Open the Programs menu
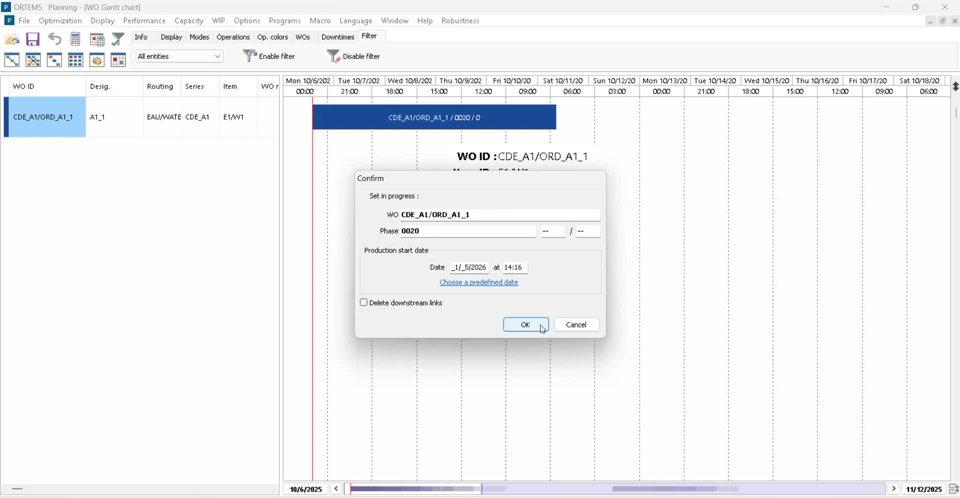Image resolution: width=960 pixels, height=498 pixels. tap(285, 21)
